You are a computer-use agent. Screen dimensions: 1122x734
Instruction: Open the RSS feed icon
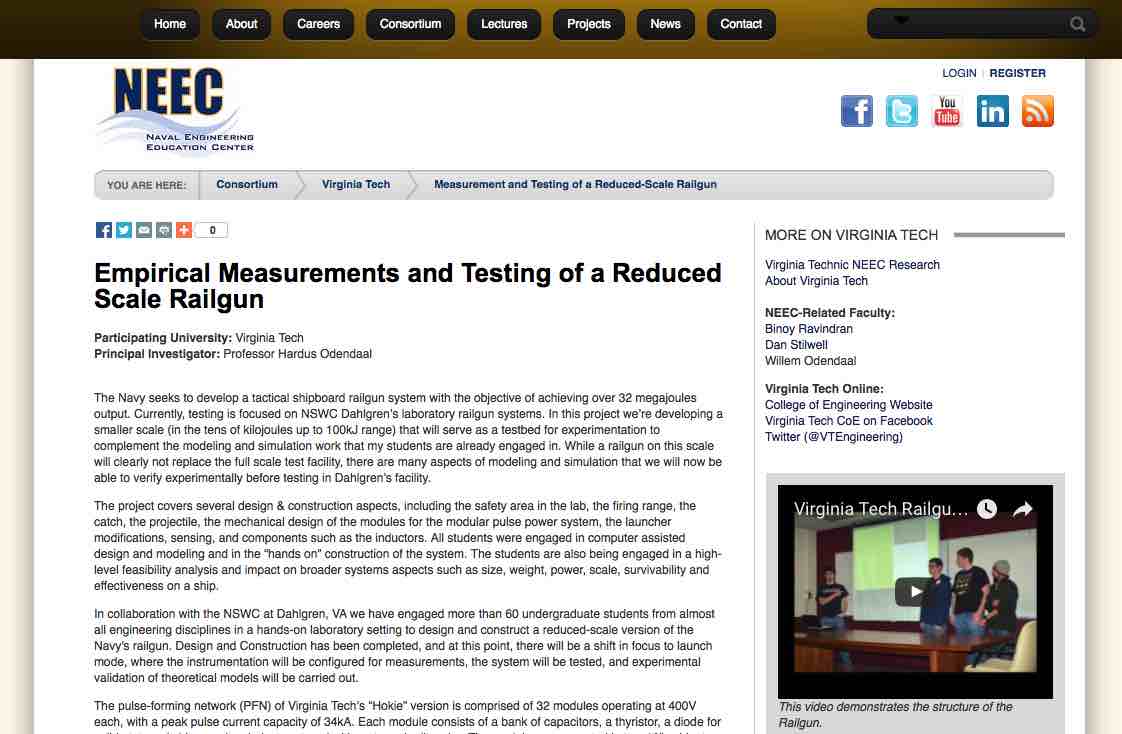[1038, 111]
